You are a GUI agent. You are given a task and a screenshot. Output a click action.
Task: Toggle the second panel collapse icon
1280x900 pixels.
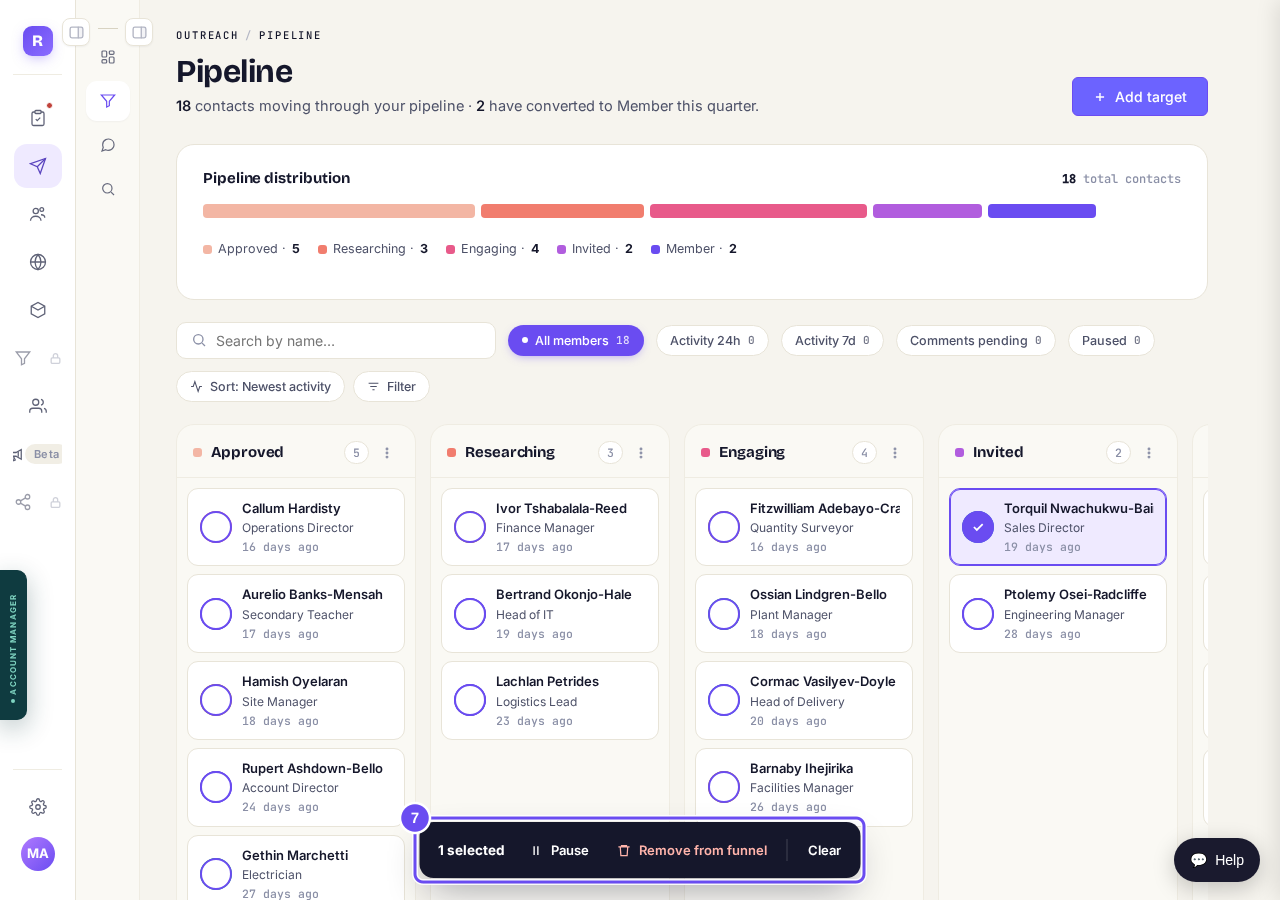click(x=139, y=32)
